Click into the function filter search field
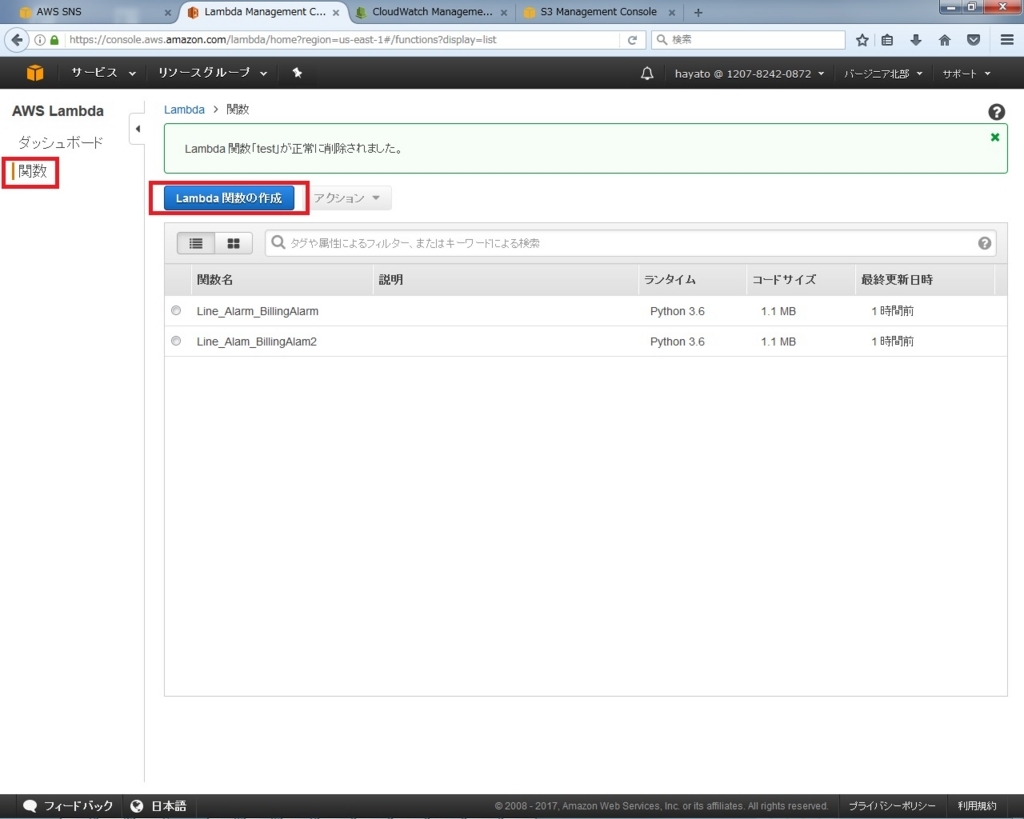Screen dimensions: 1024x819 630,243
